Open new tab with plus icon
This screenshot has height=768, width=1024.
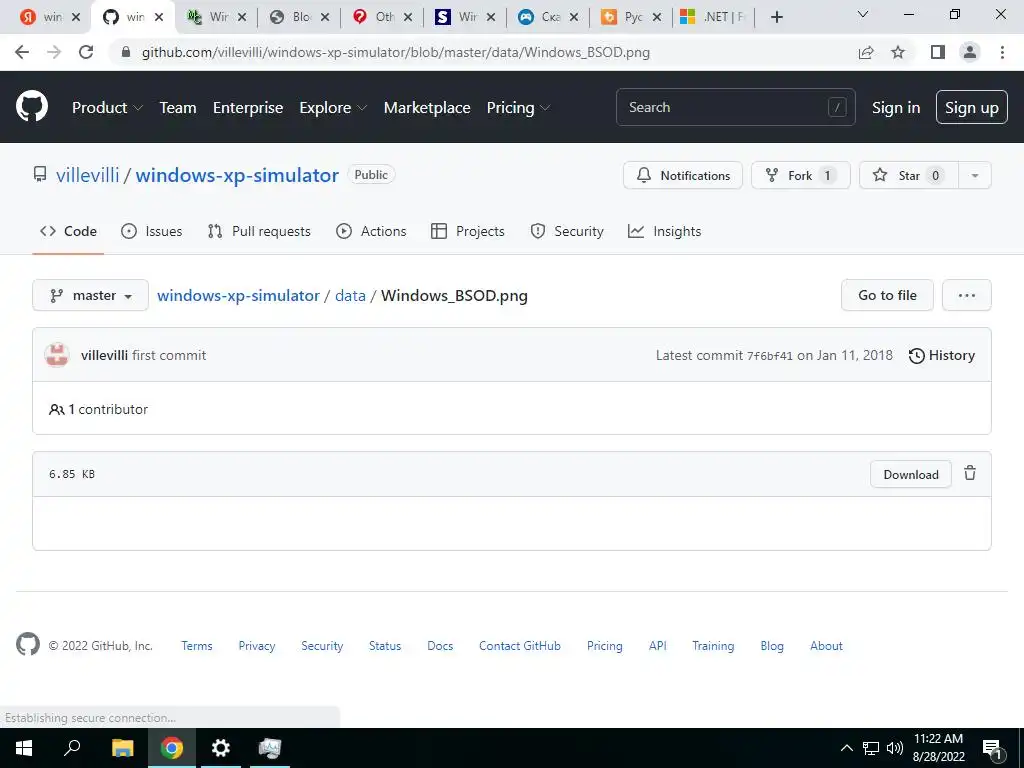776,17
